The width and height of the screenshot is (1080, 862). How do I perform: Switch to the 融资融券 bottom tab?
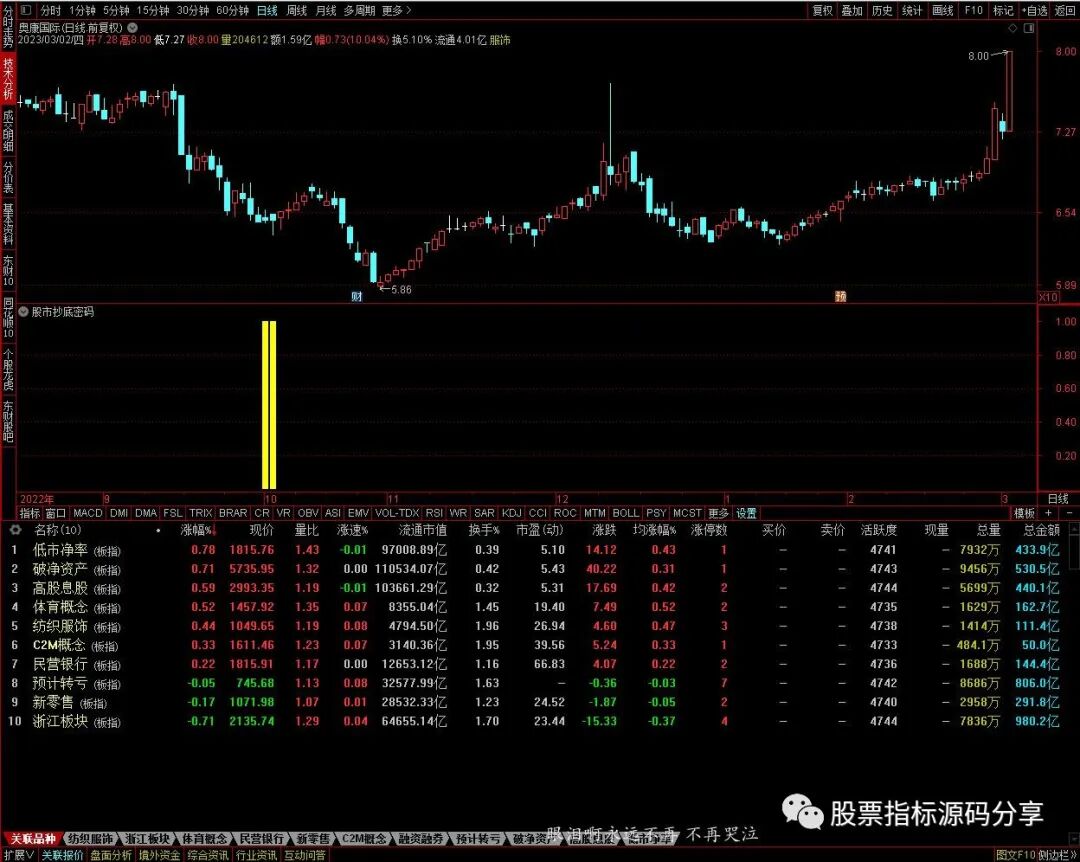pos(419,839)
